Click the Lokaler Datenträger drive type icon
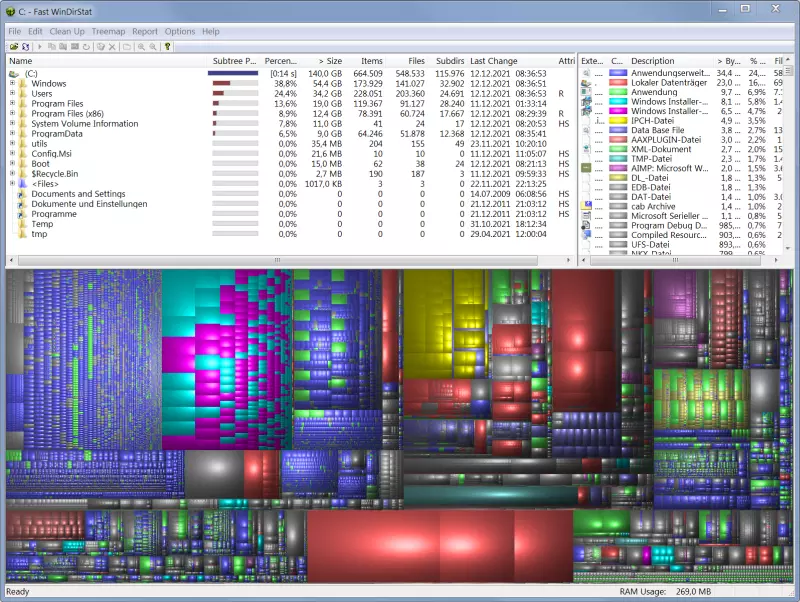Image resolution: width=800 pixels, height=602 pixels. coord(587,83)
